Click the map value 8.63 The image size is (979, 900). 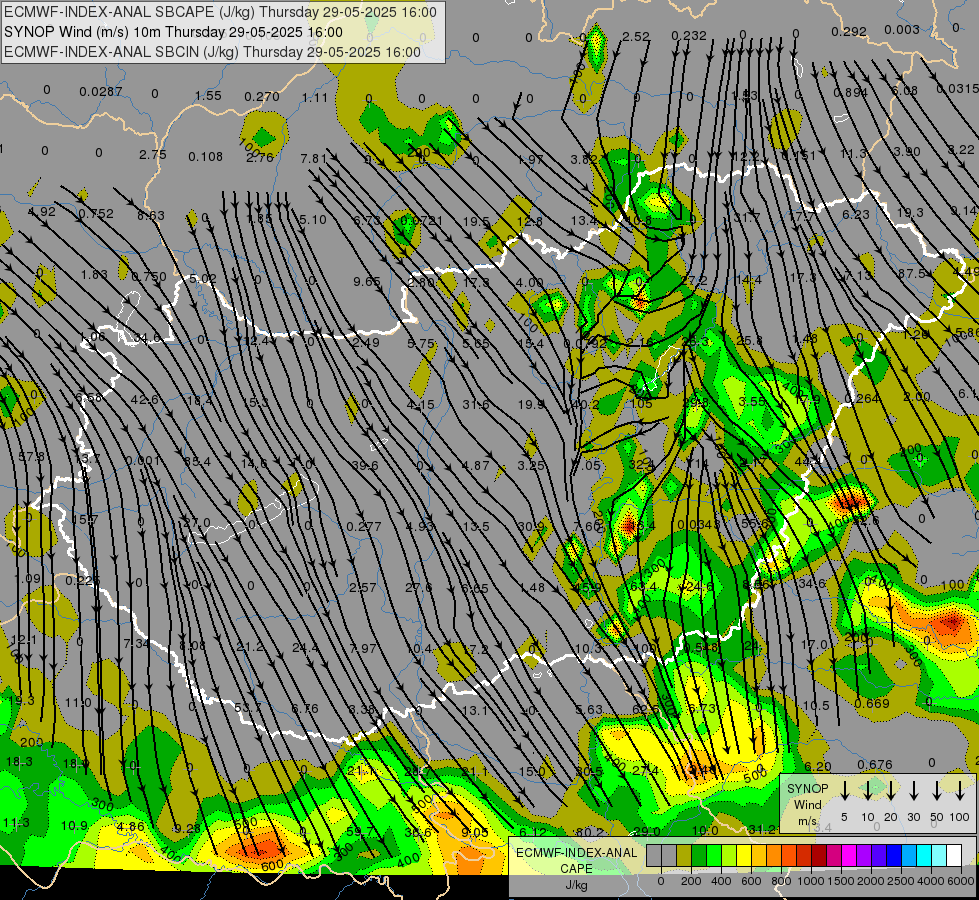(150, 215)
